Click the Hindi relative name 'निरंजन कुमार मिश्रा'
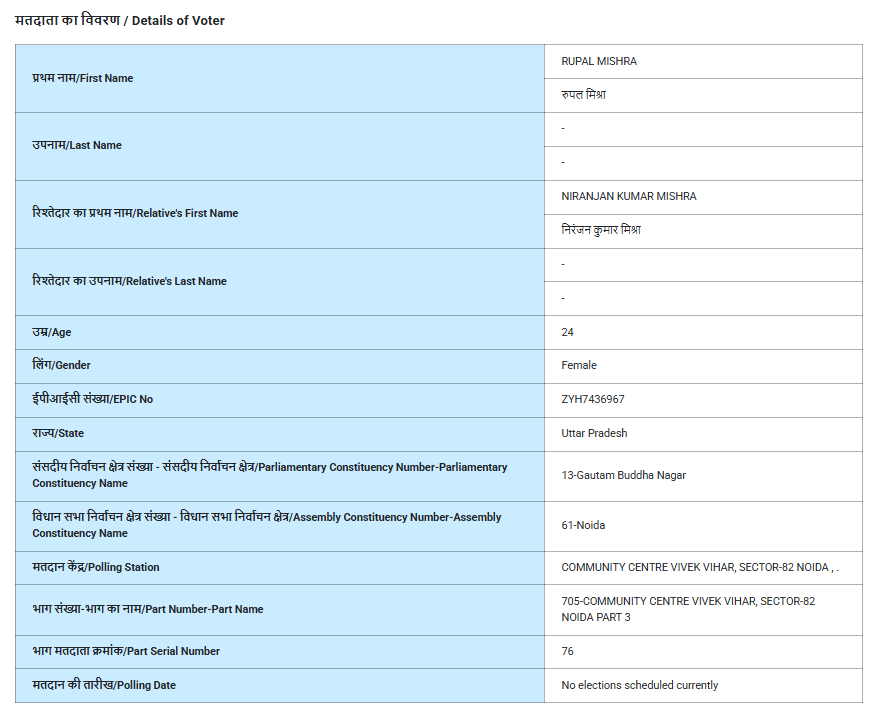This screenshot has height=707, width=870. point(601,230)
